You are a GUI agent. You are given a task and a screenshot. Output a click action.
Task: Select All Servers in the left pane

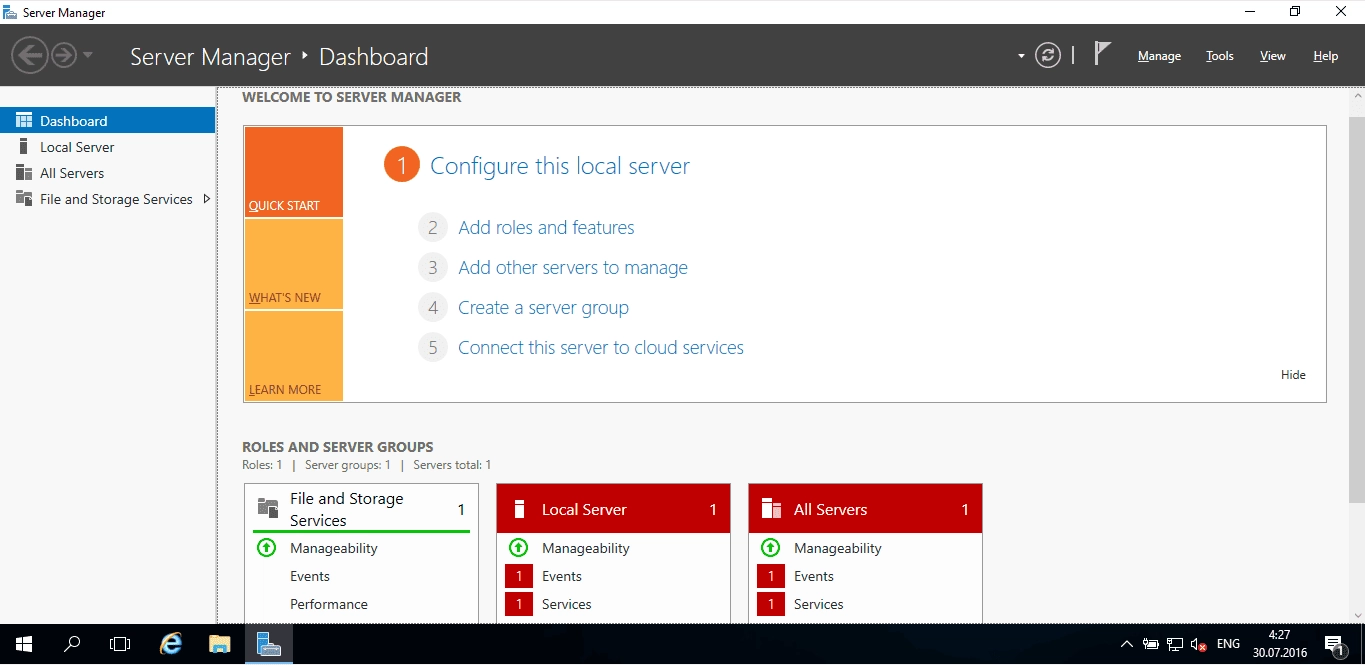click(108, 173)
